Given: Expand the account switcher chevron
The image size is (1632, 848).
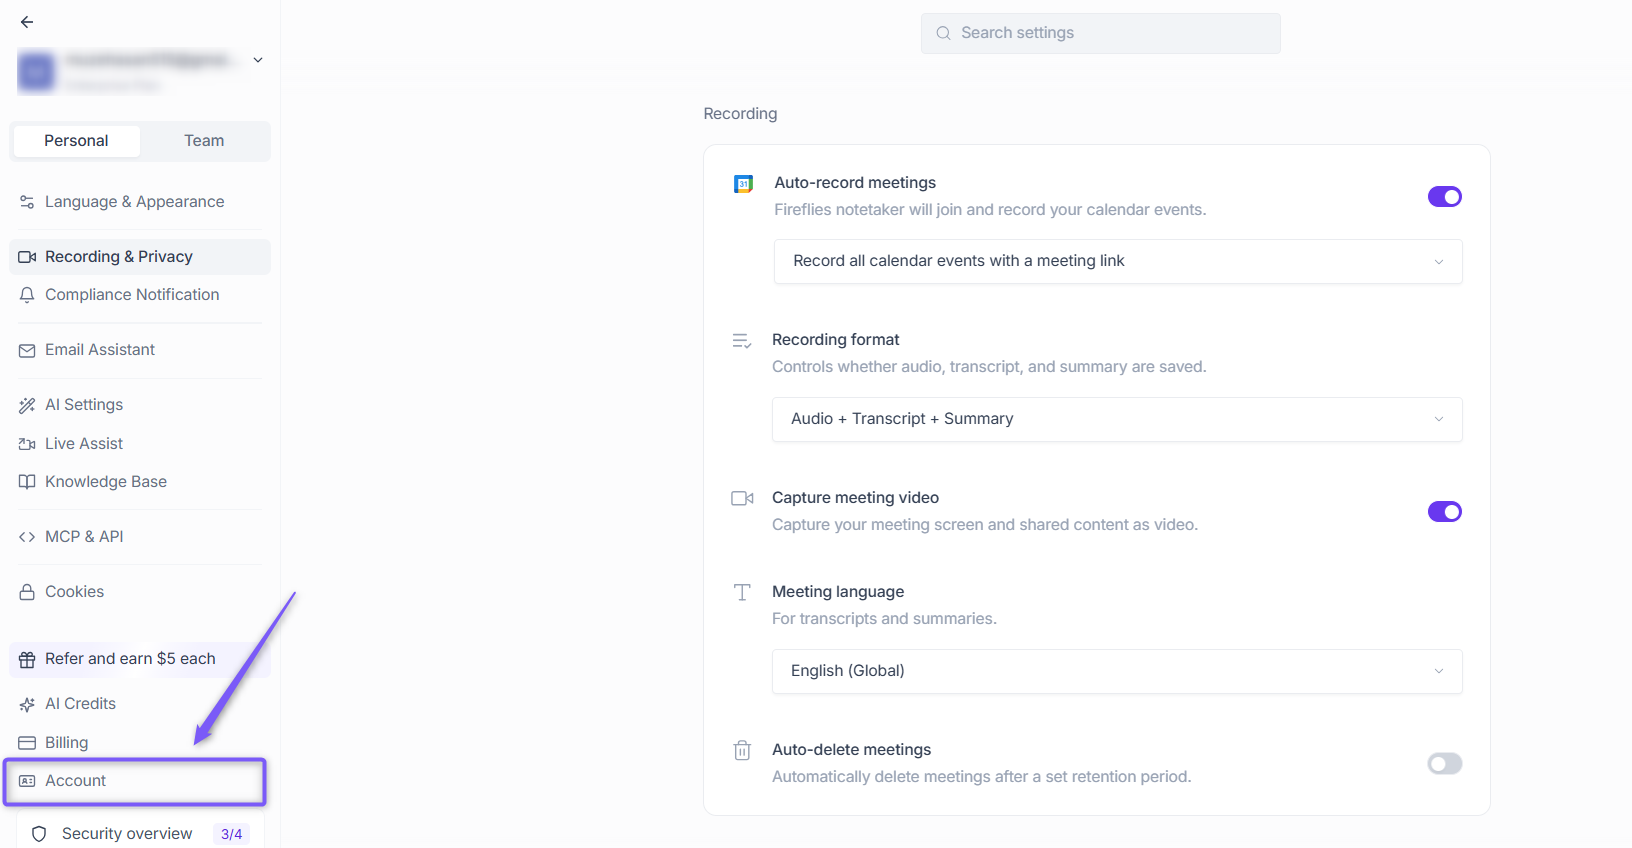Looking at the screenshot, I should 258,60.
